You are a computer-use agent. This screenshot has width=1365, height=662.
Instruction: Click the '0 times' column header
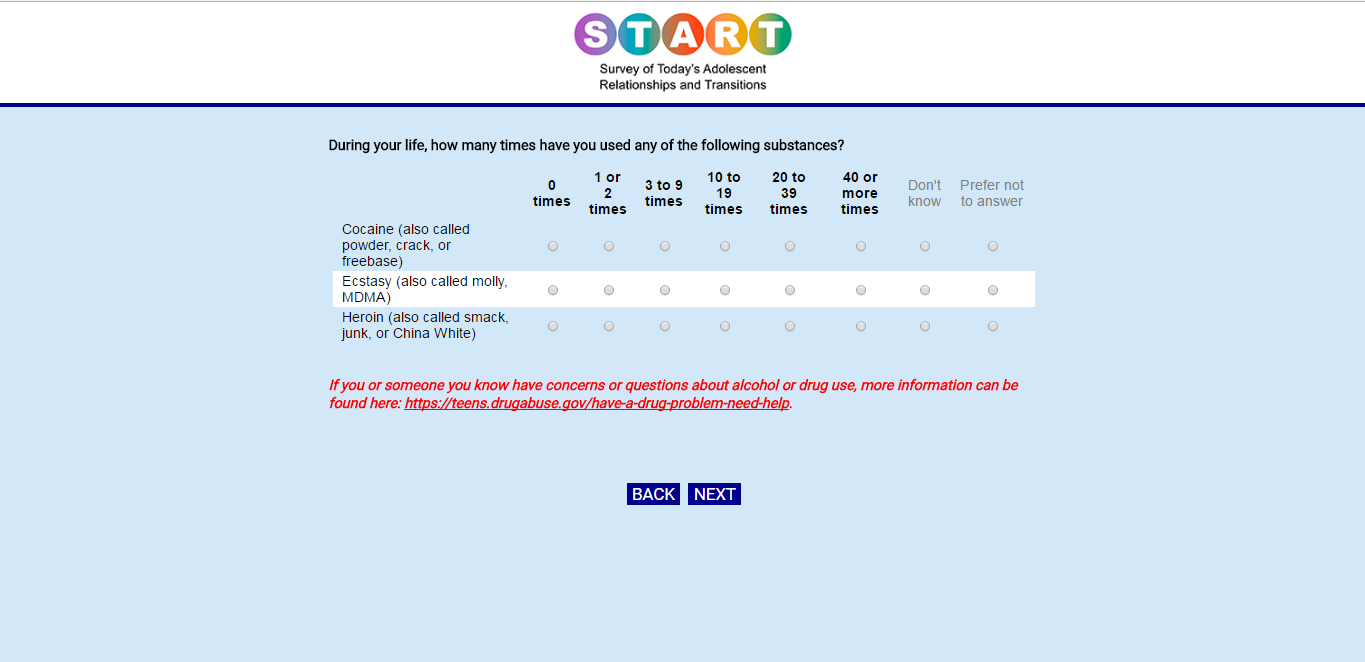tap(552, 193)
